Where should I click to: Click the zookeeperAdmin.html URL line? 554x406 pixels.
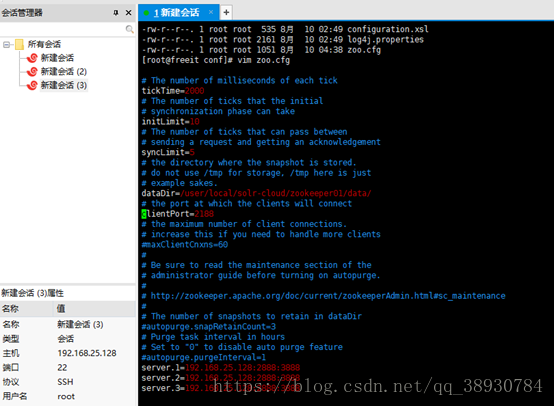coord(323,296)
